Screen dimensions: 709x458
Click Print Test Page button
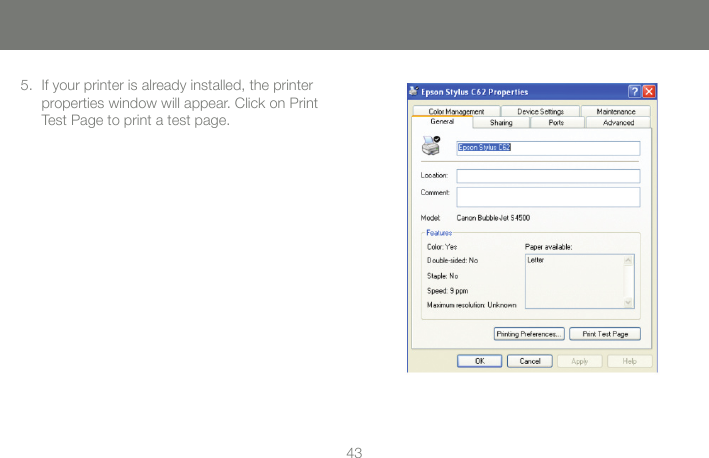pos(605,334)
